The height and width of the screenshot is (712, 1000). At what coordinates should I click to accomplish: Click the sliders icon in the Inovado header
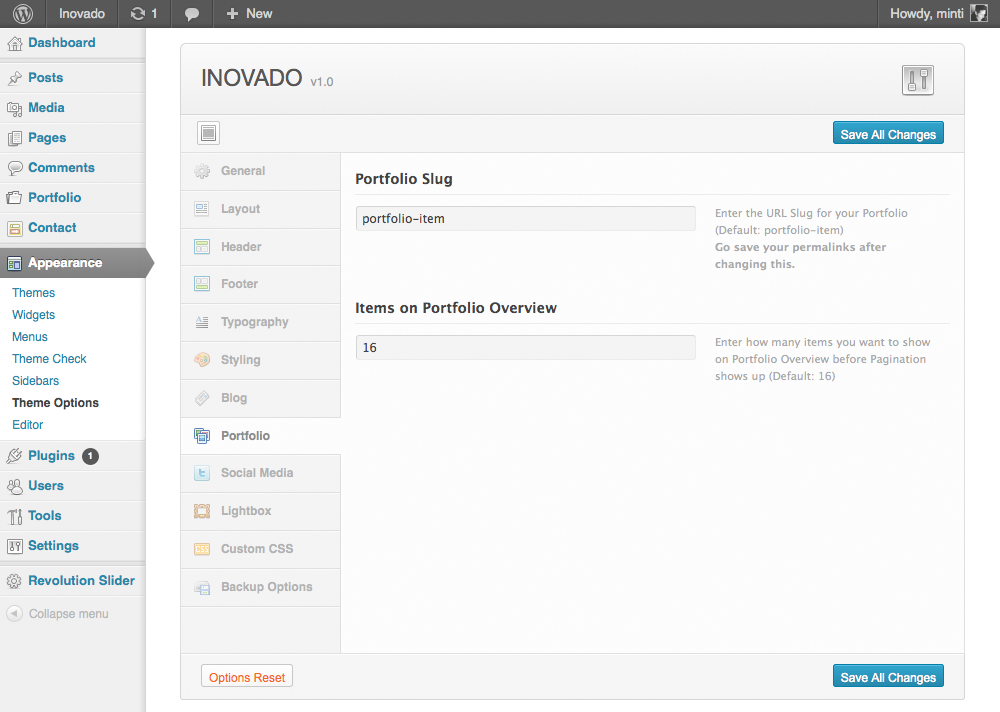click(917, 80)
